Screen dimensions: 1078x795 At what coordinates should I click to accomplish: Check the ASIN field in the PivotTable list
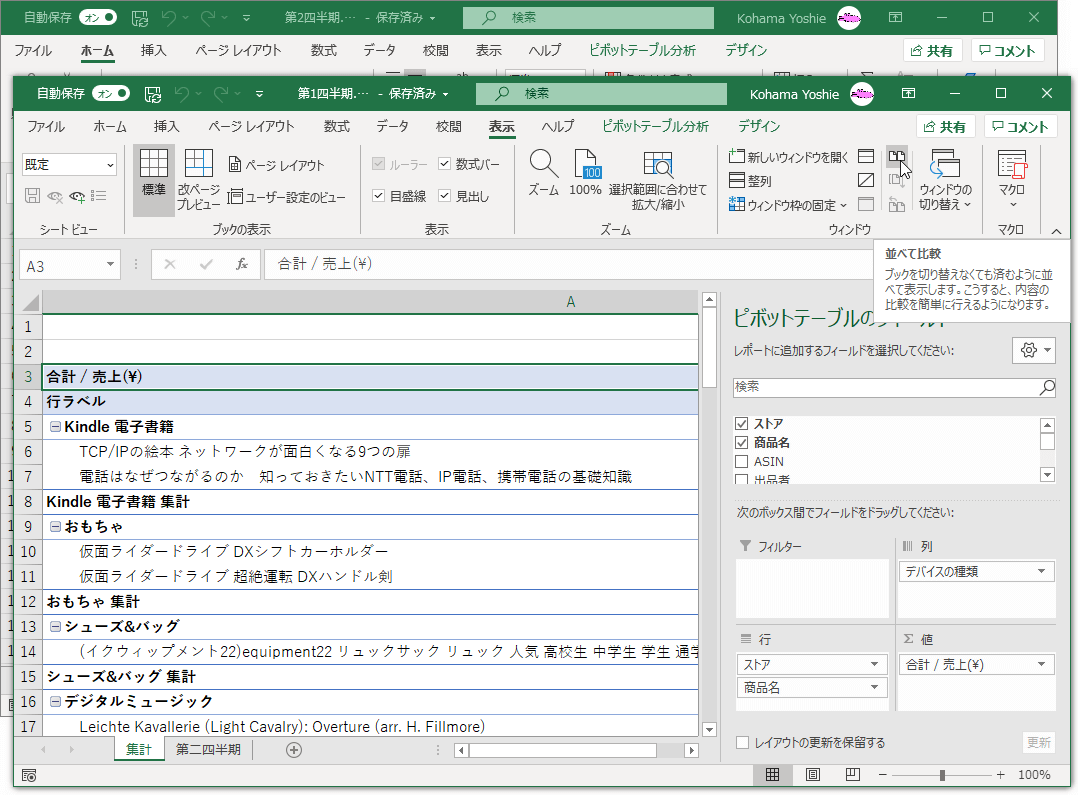click(741, 461)
